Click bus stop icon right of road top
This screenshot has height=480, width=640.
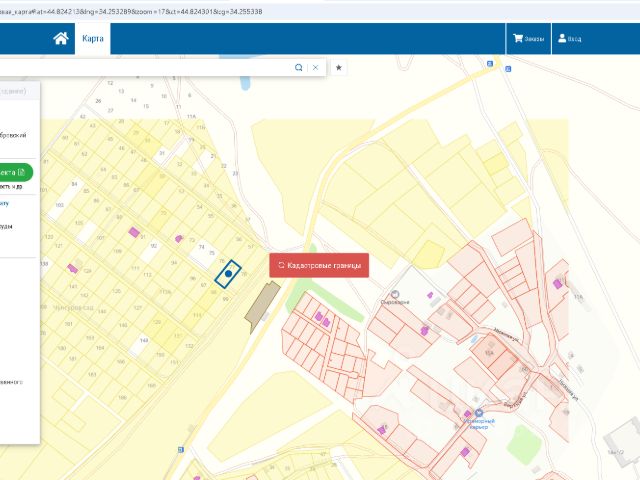point(508,69)
